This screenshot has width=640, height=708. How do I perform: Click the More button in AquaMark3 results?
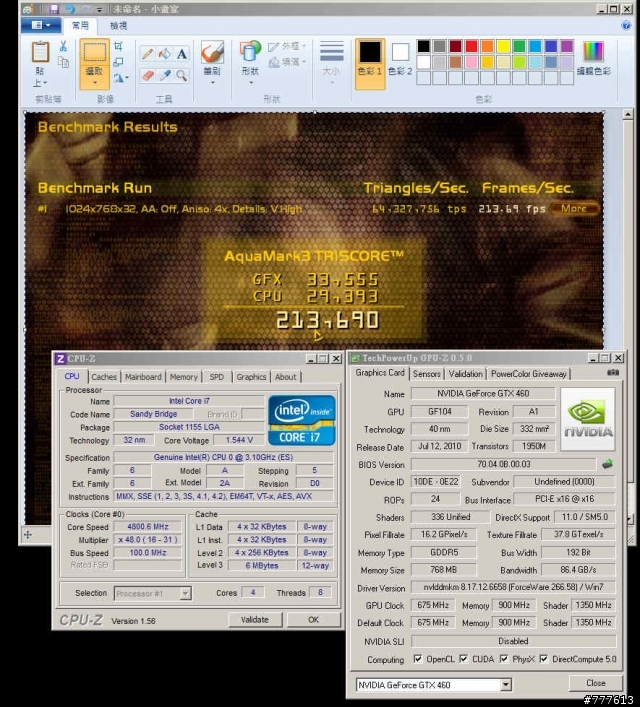pos(574,209)
